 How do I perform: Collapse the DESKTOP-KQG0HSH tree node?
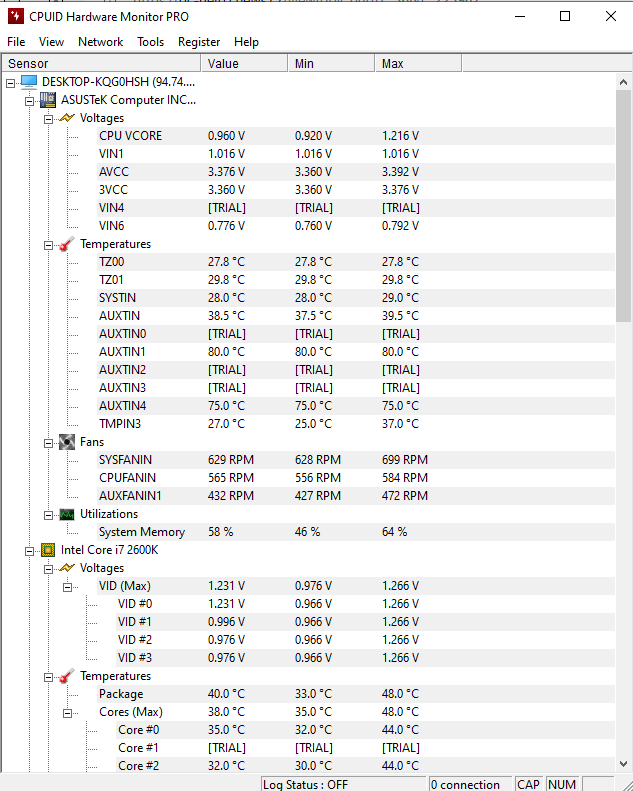[x=10, y=82]
